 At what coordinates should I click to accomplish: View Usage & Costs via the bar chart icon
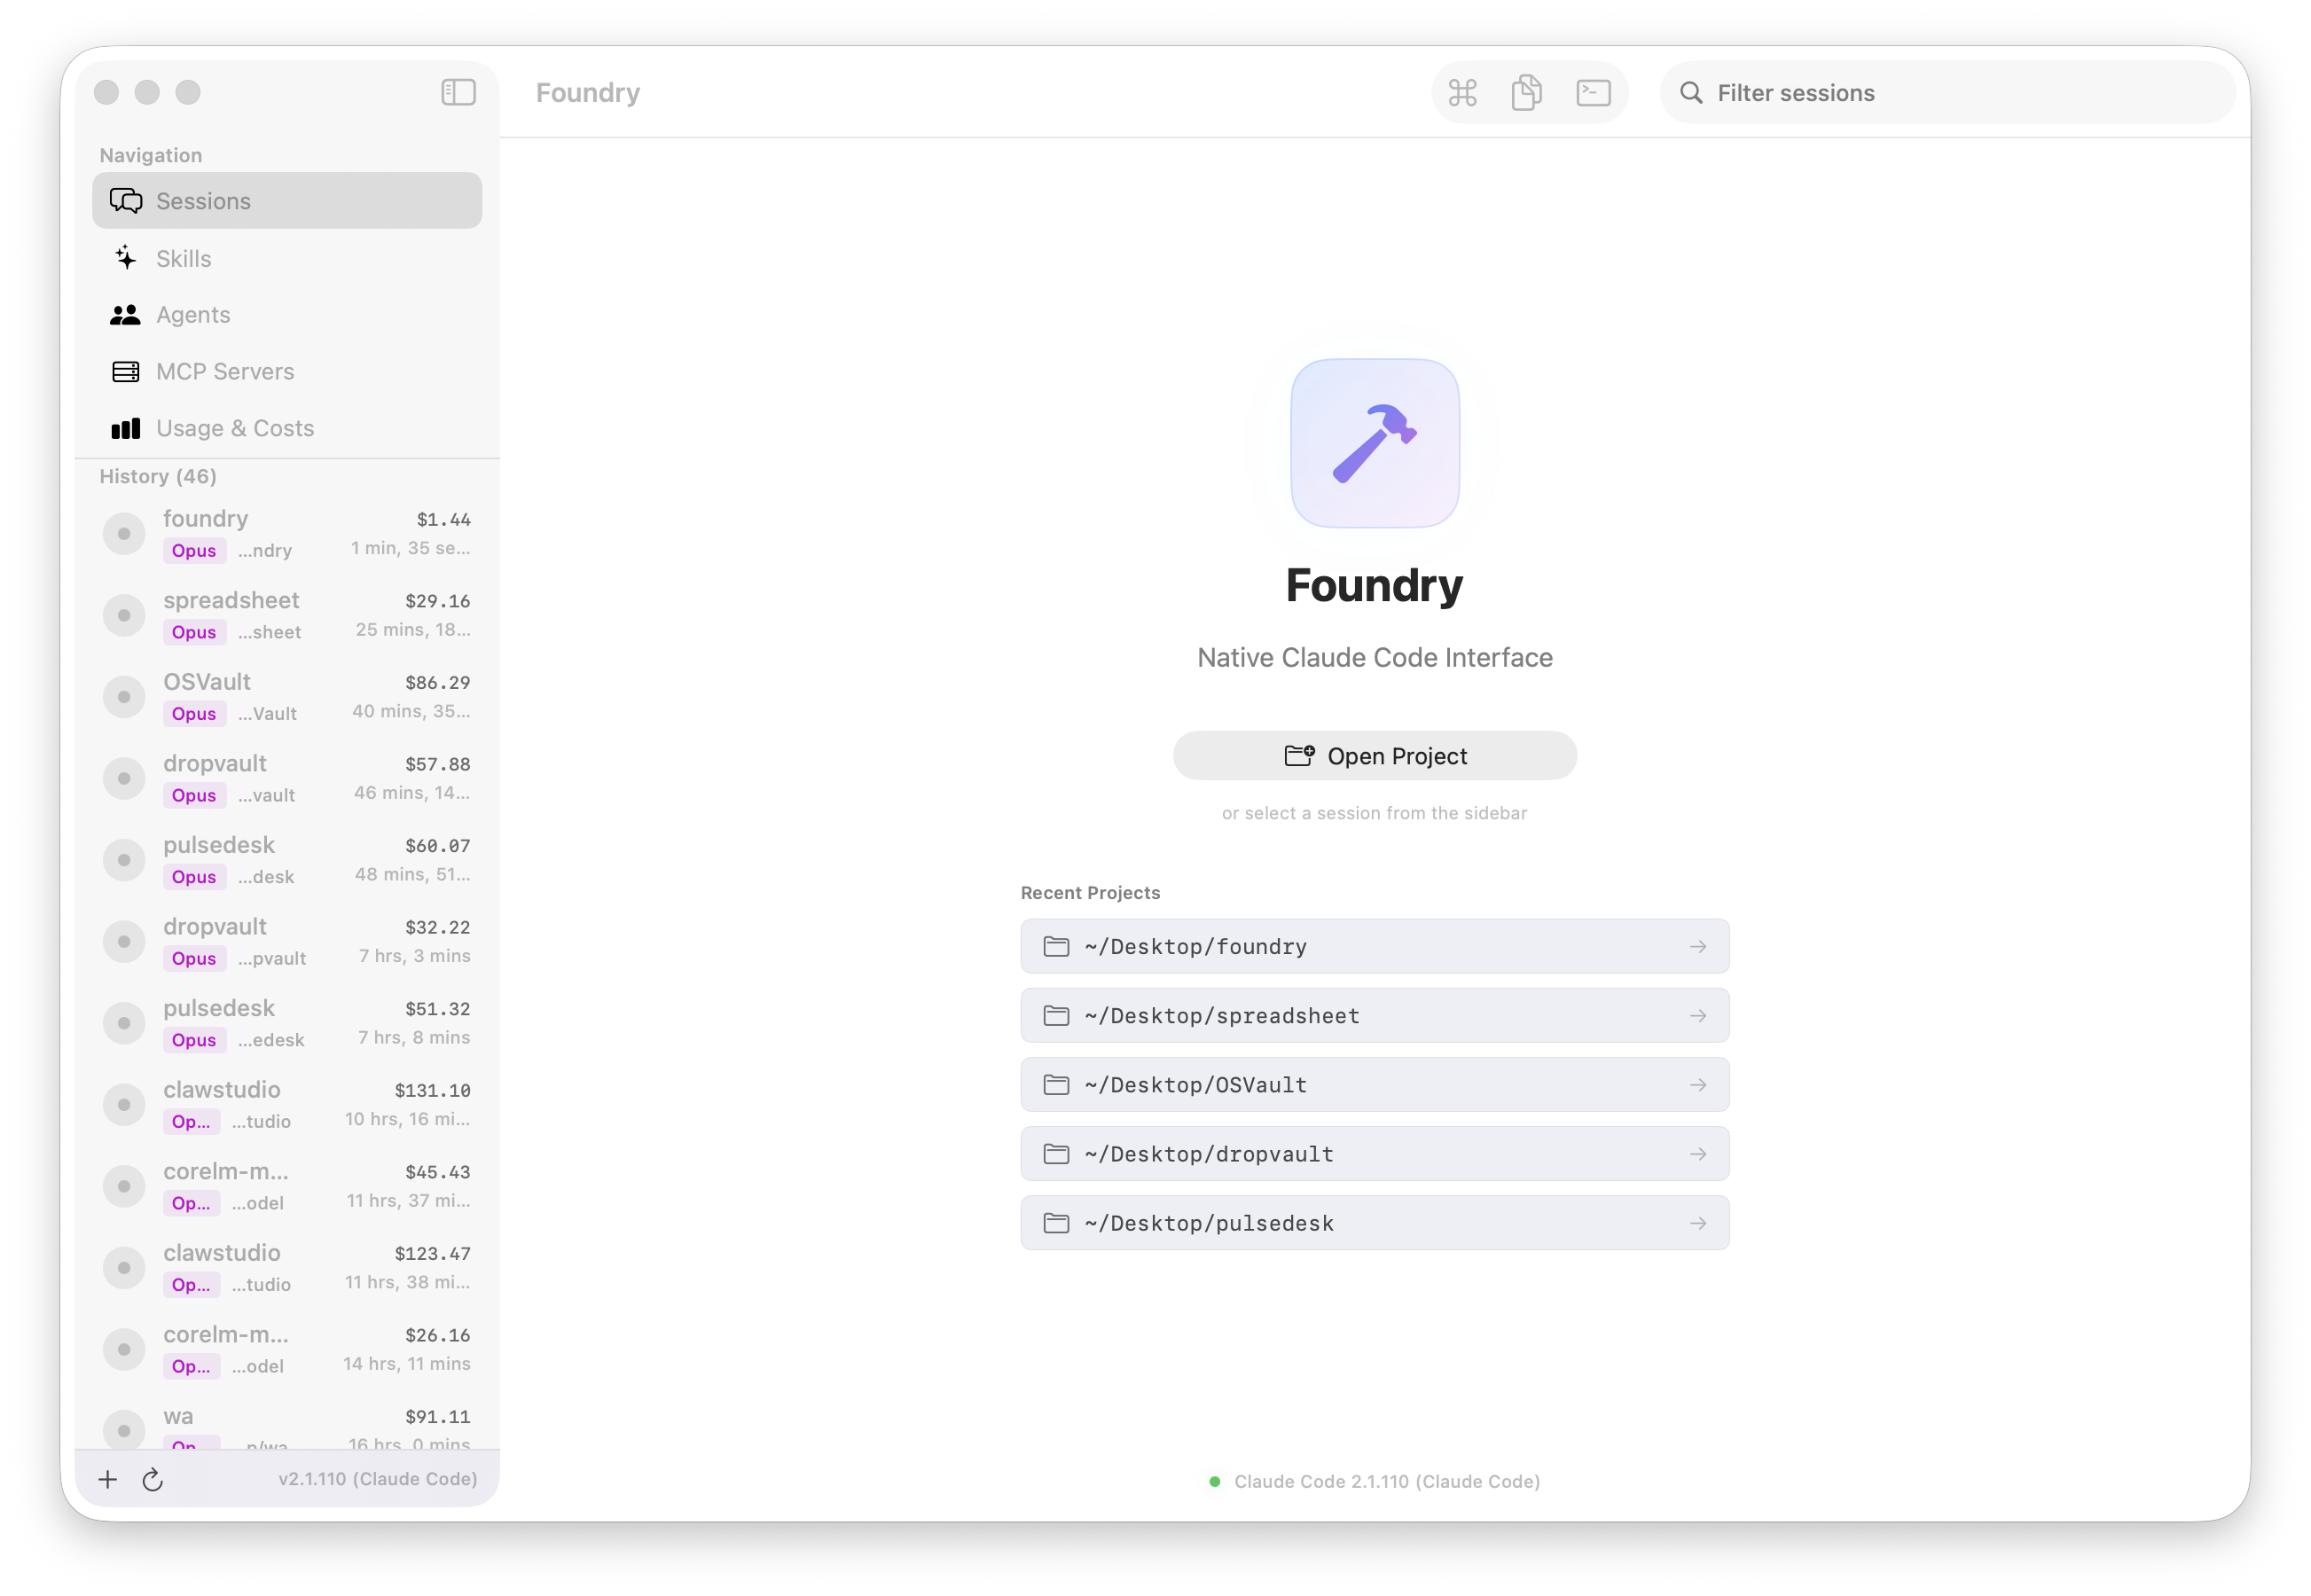(x=125, y=427)
